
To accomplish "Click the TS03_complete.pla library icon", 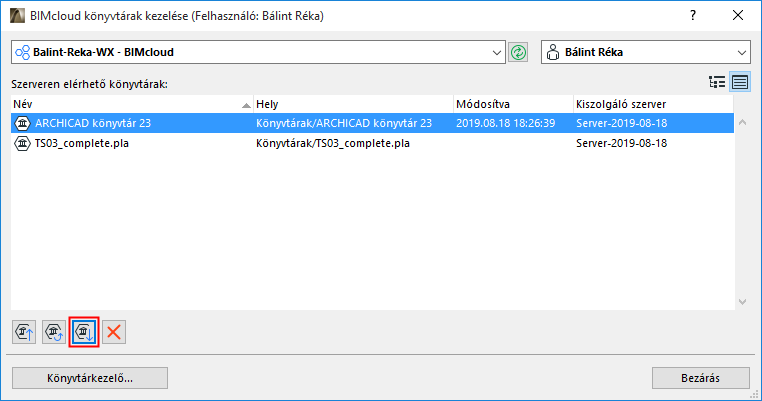I will [22, 143].
